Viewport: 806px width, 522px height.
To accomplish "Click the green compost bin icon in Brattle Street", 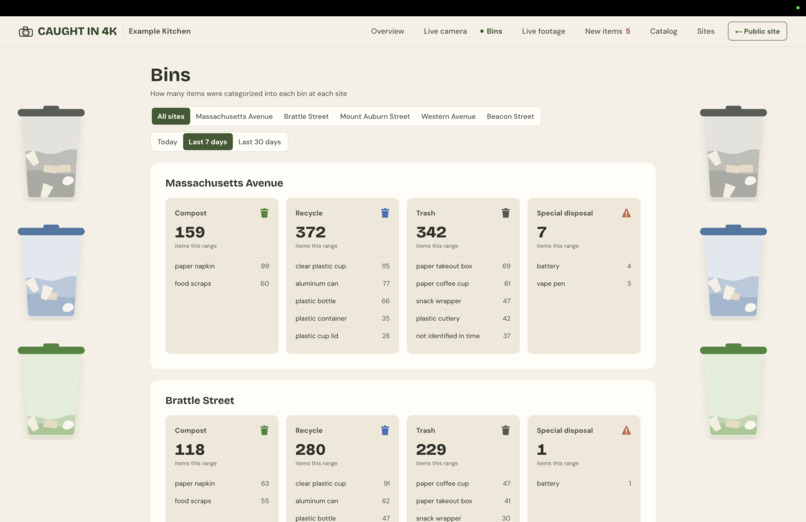I will [264, 430].
